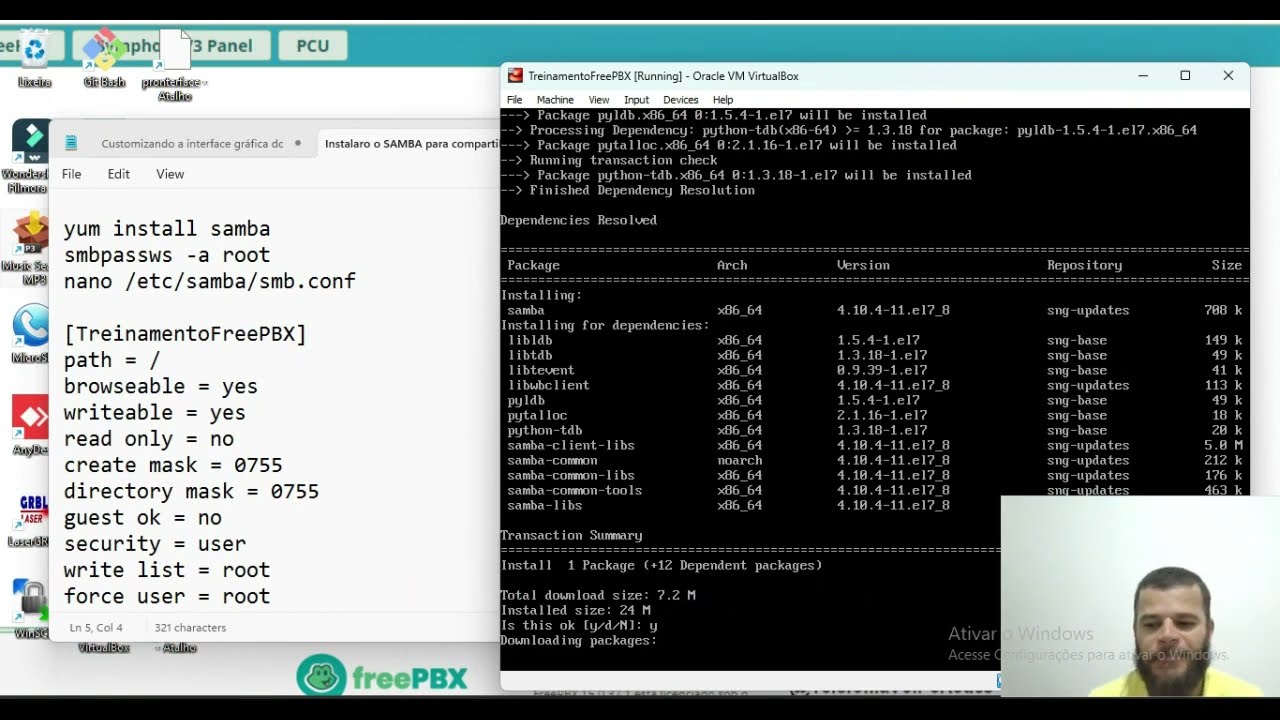This screenshot has width=1280, height=720.
Task: Click the 'write list = root' line
Action: coord(167,570)
